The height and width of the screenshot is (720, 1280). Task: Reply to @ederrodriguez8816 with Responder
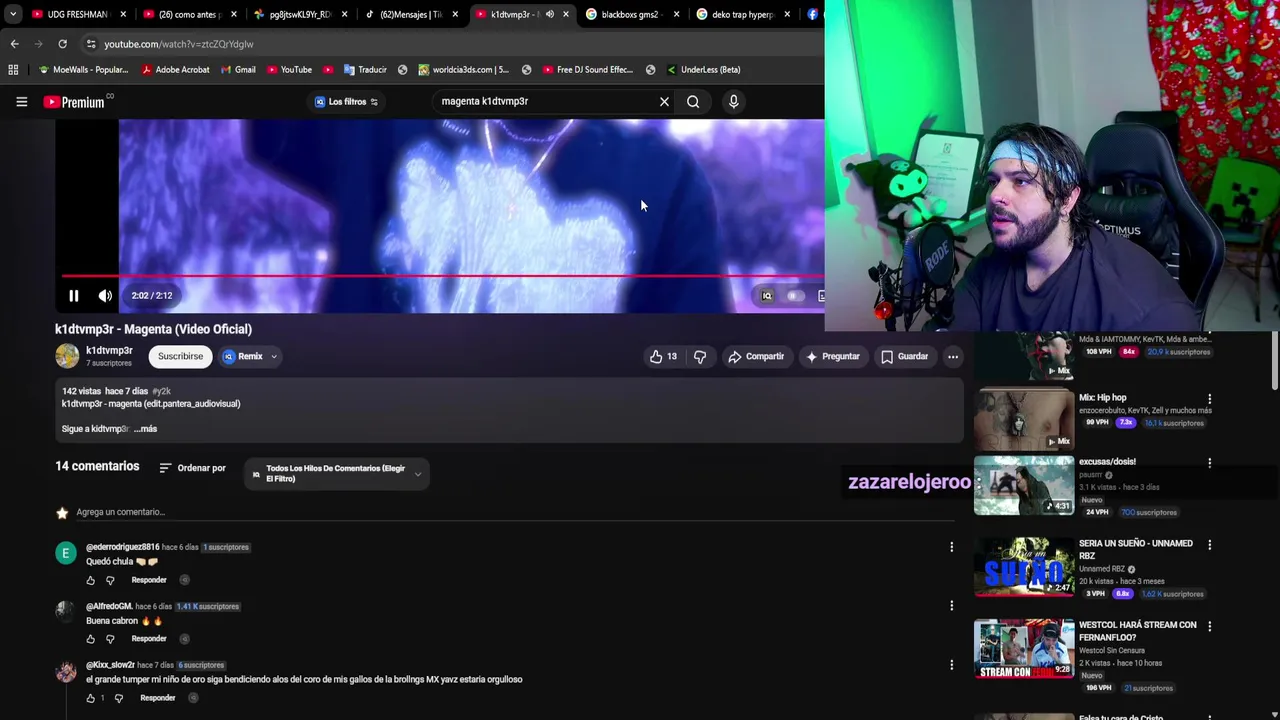click(x=148, y=580)
